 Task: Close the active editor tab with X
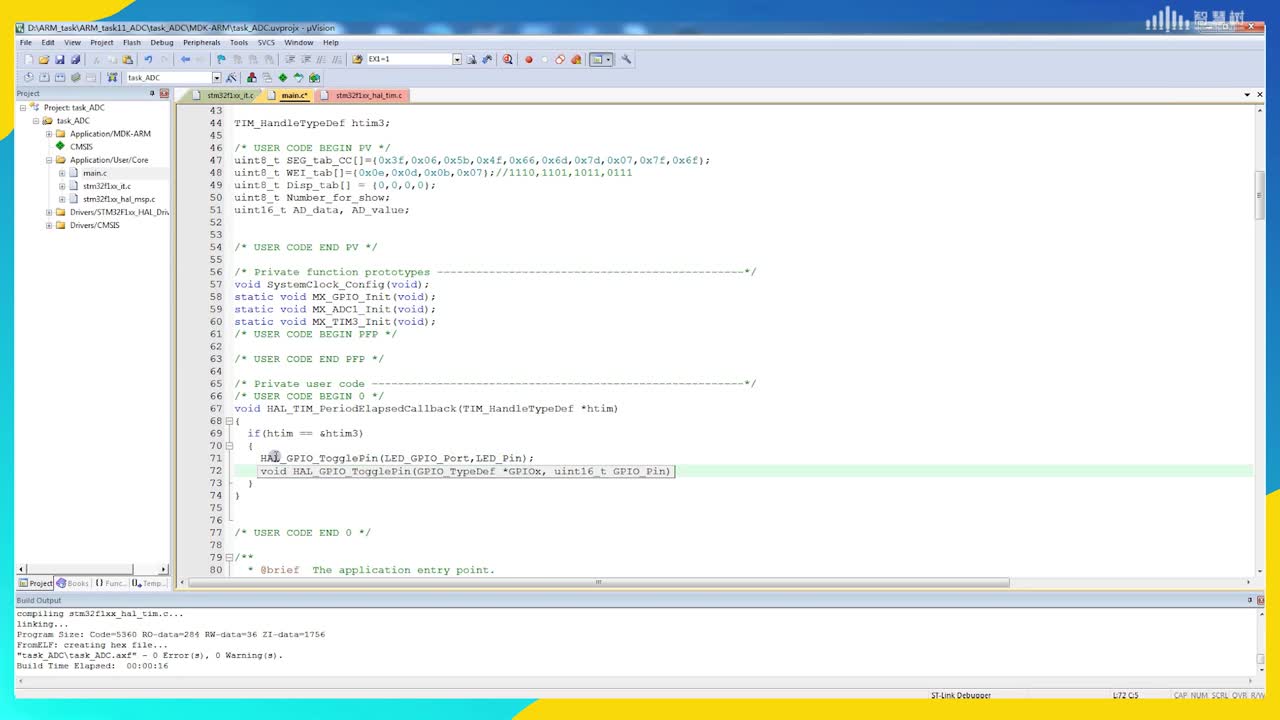1258,95
